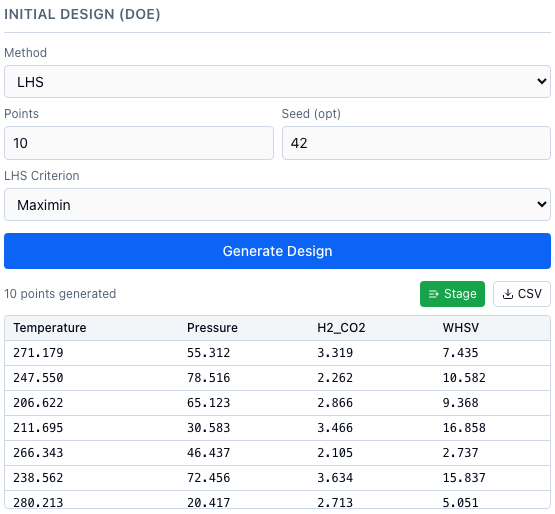Select the H2_CO2 cell 3.319

click(x=335, y=353)
